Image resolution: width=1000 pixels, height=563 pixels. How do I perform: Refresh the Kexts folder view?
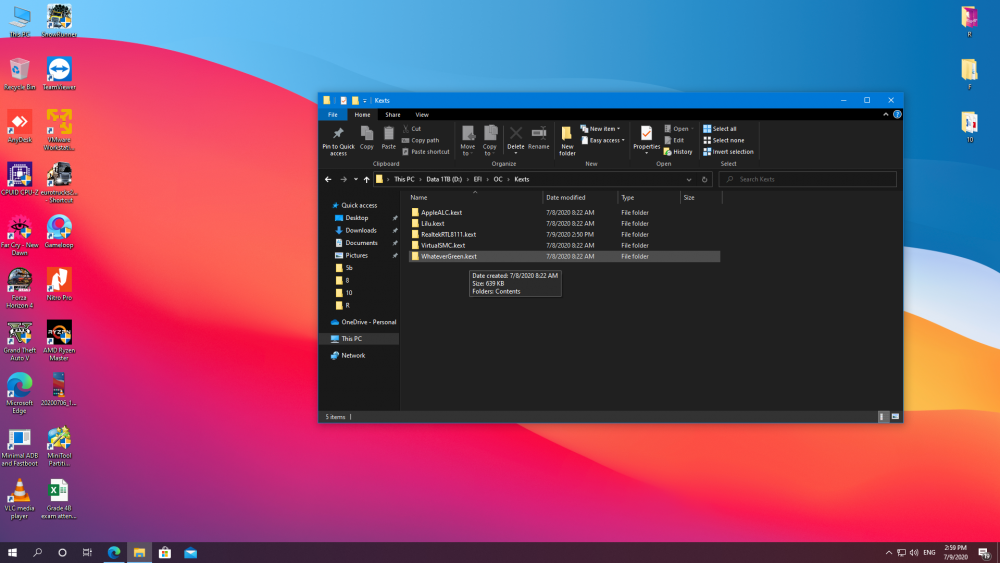tap(705, 180)
